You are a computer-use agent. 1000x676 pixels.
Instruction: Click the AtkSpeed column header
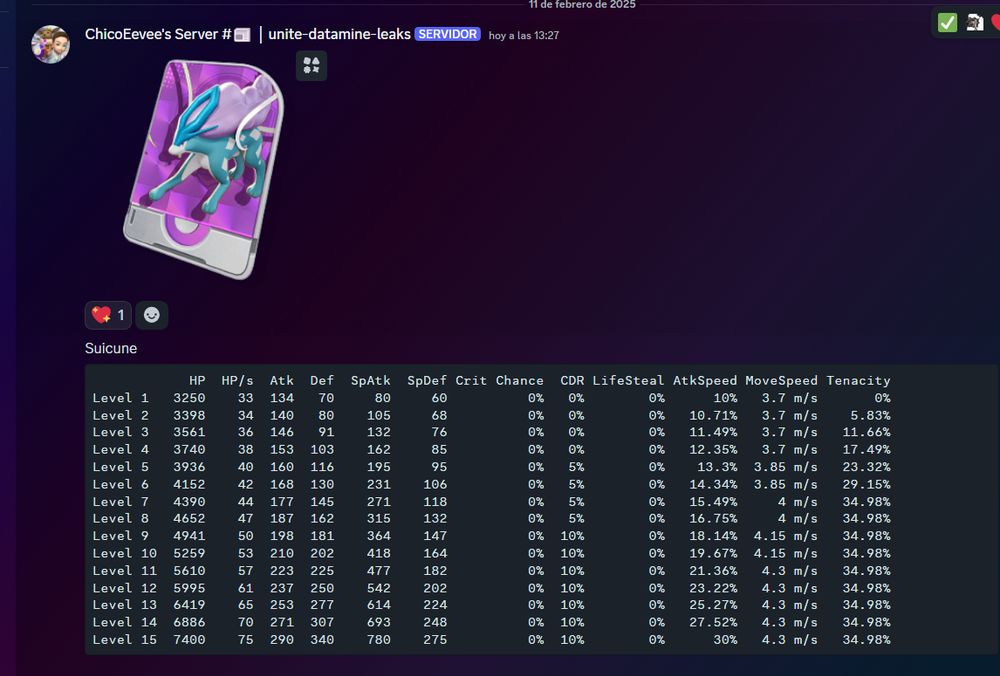pos(705,381)
